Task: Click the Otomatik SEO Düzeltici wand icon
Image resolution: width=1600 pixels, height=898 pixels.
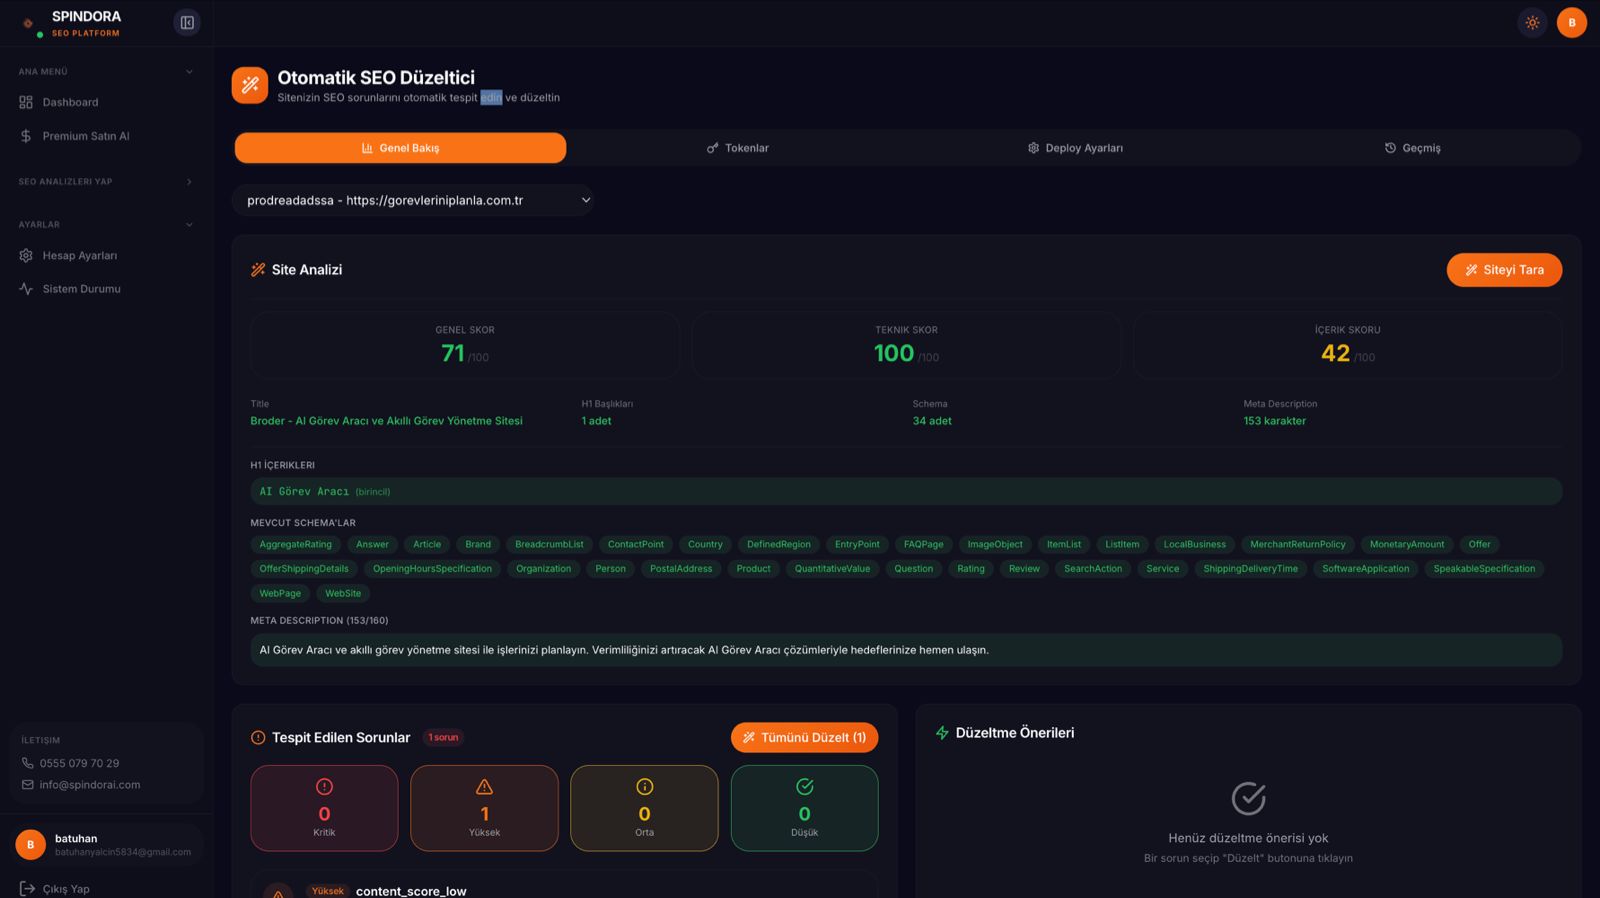Action: [x=250, y=85]
